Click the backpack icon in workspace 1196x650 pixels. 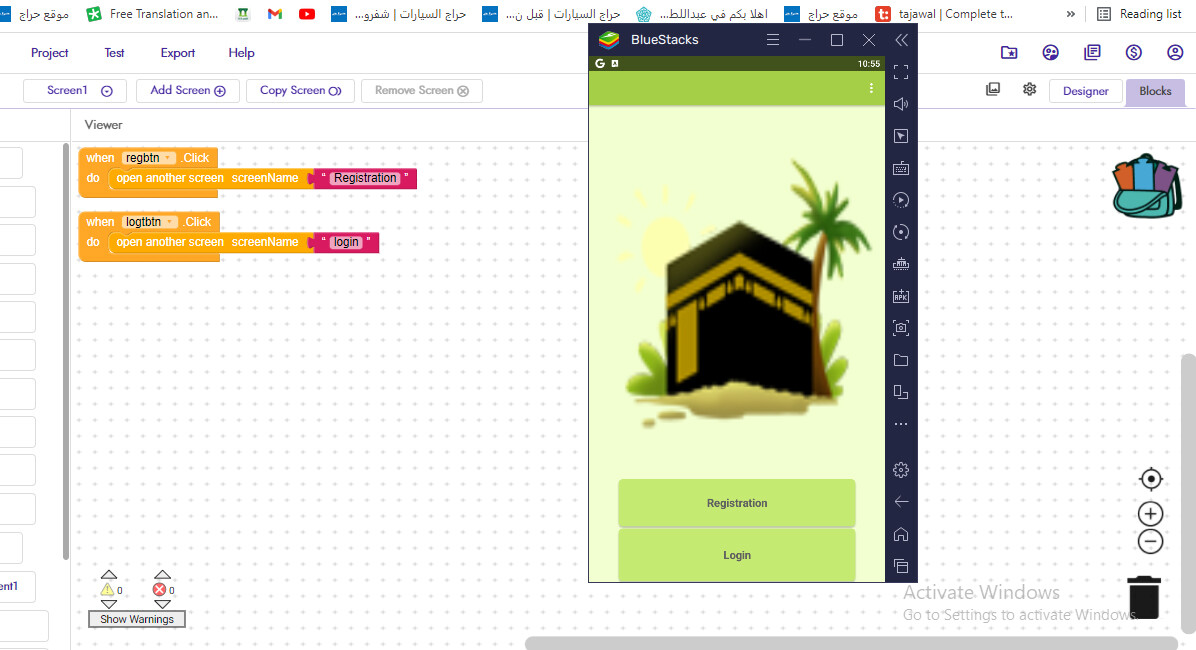(1147, 185)
